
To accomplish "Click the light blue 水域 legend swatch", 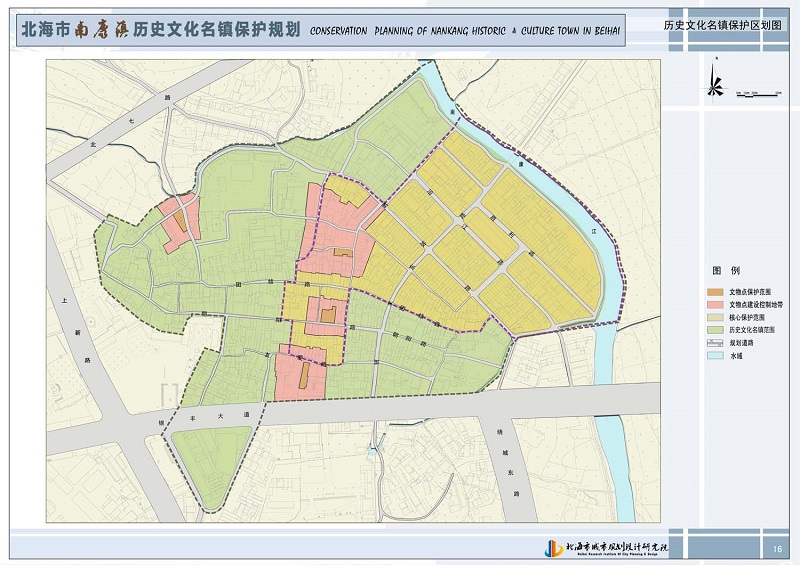I will pyautogui.click(x=716, y=355).
